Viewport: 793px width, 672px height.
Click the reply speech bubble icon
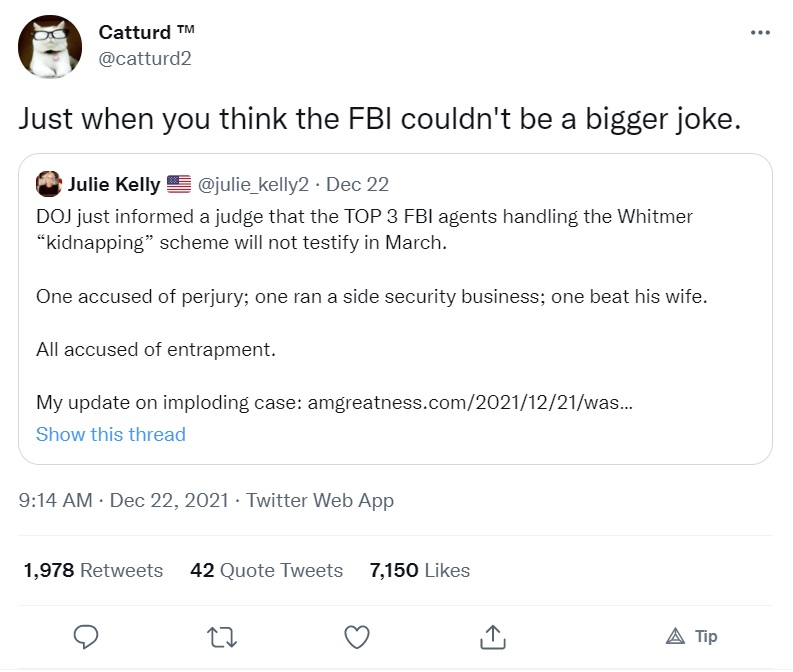[x=86, y=636]
